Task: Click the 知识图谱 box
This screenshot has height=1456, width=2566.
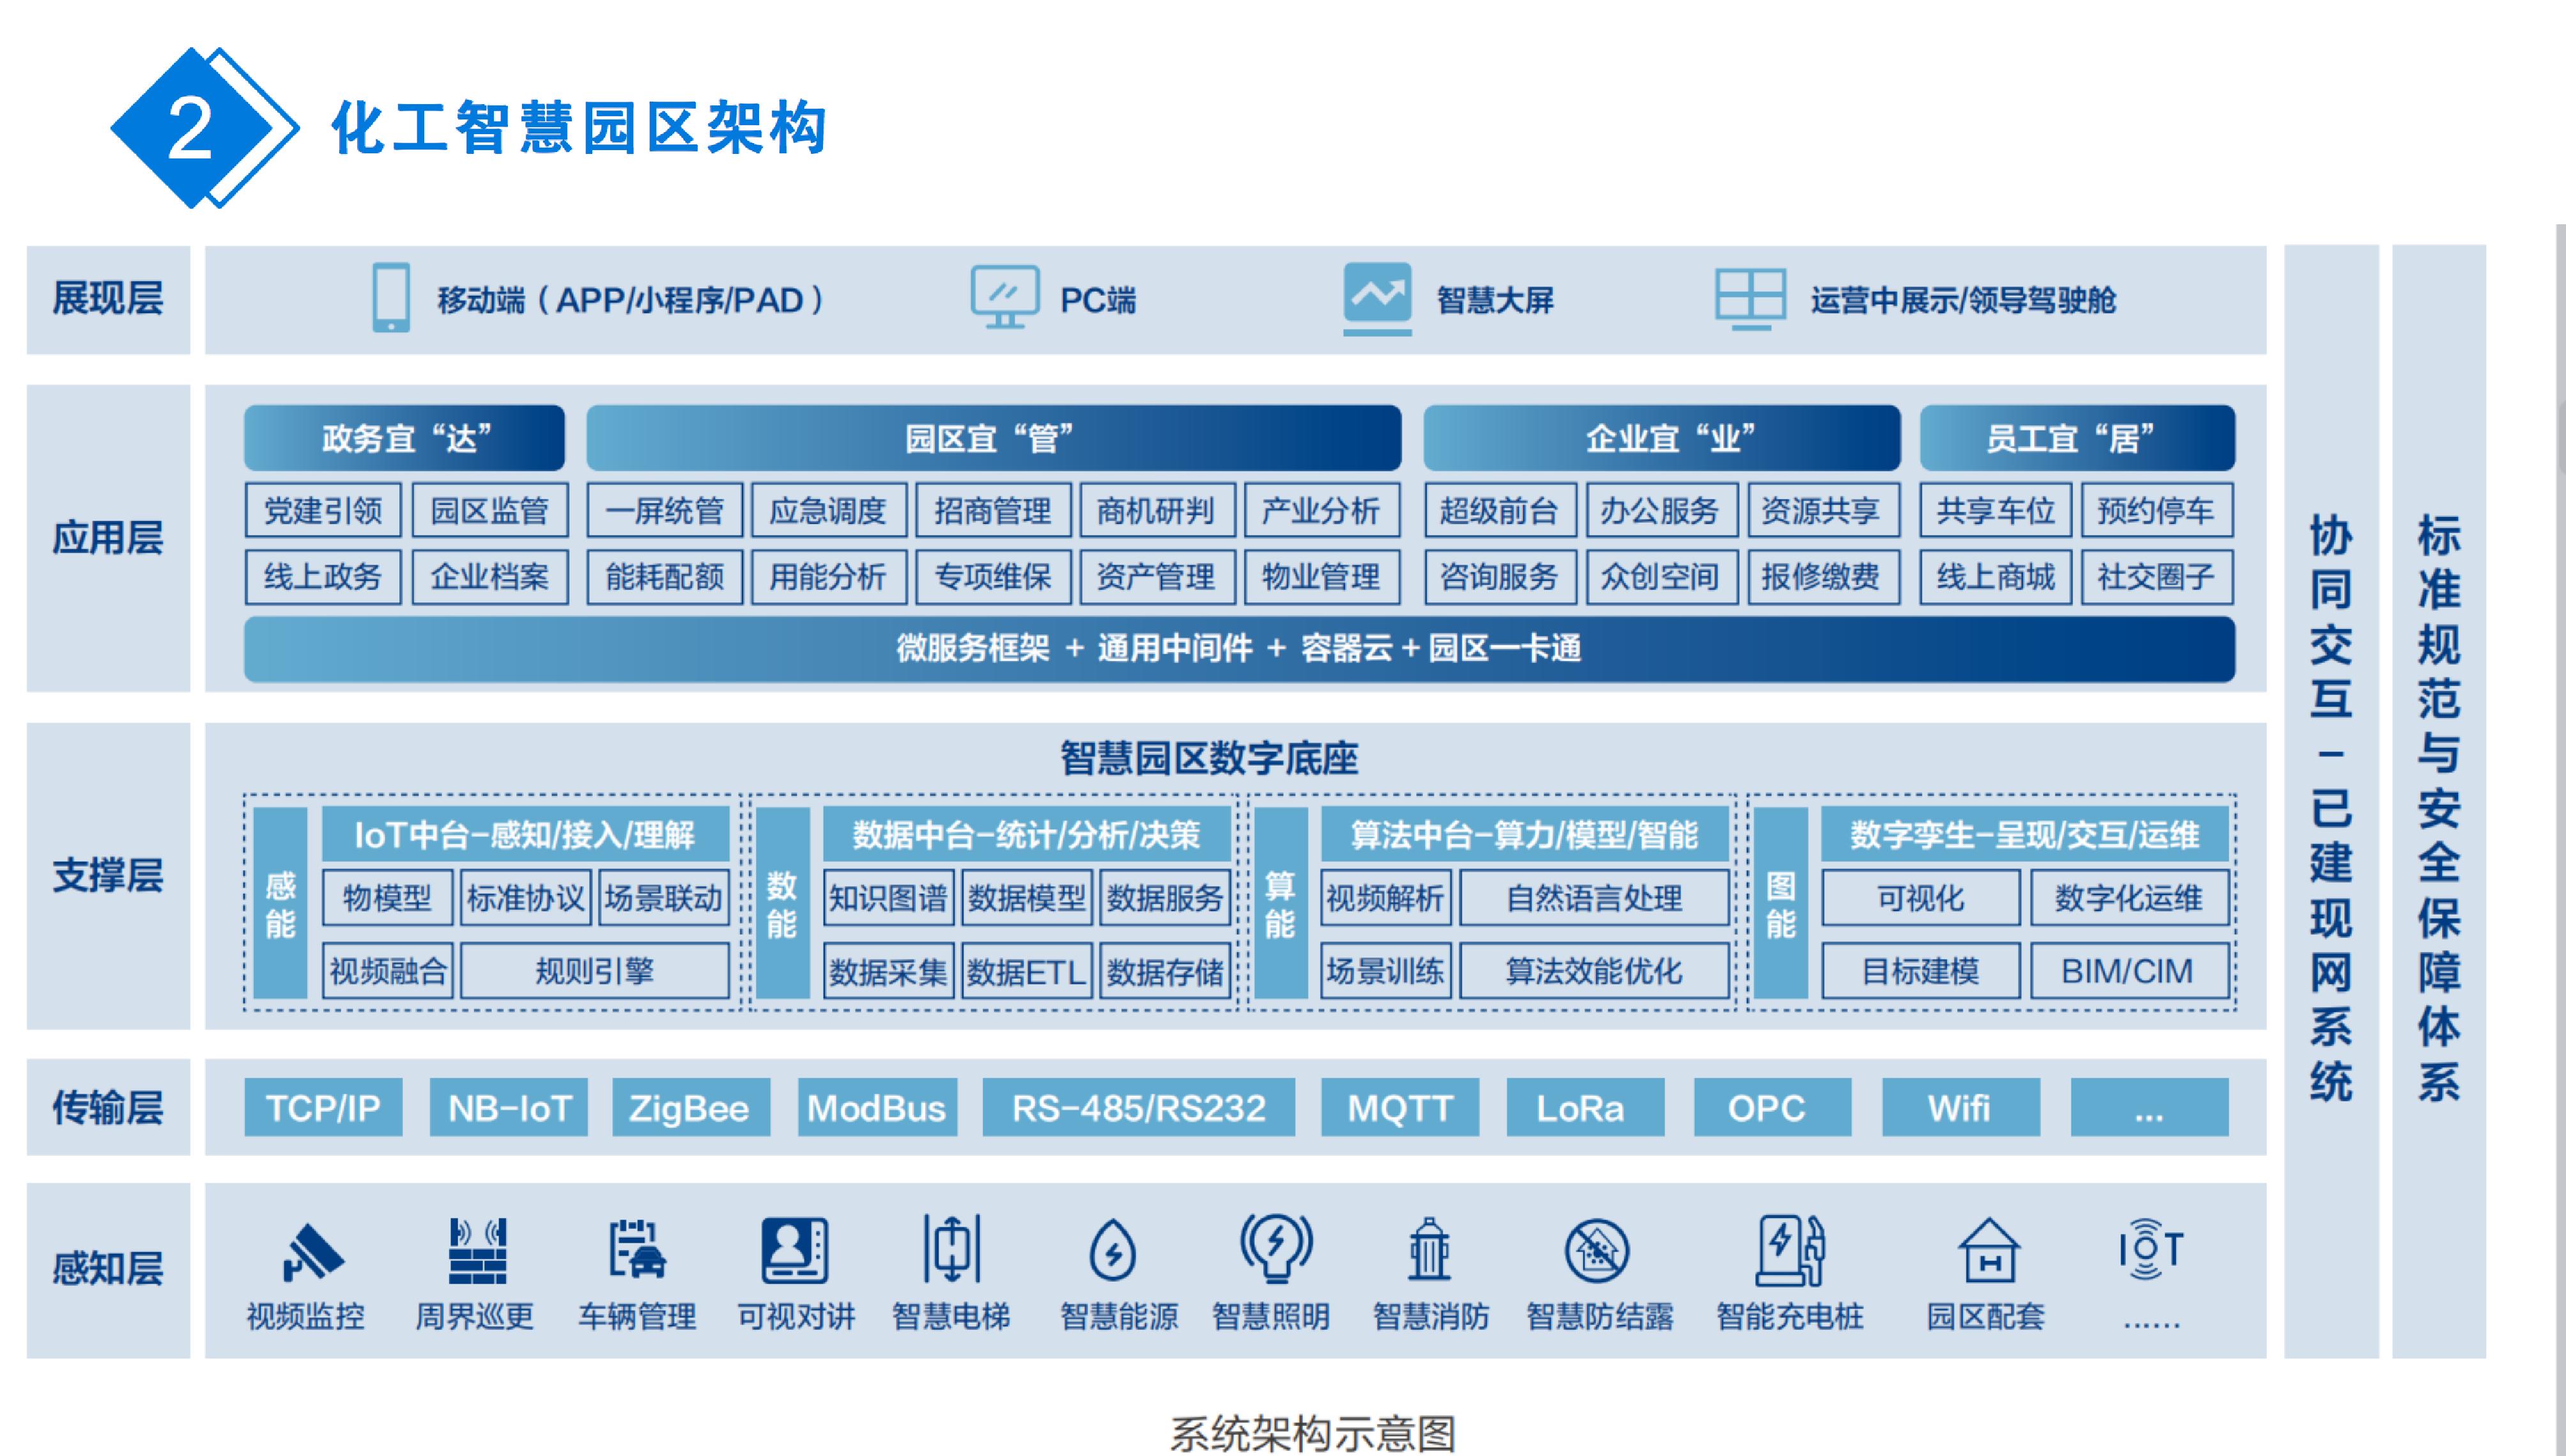Action: (888, 897)
